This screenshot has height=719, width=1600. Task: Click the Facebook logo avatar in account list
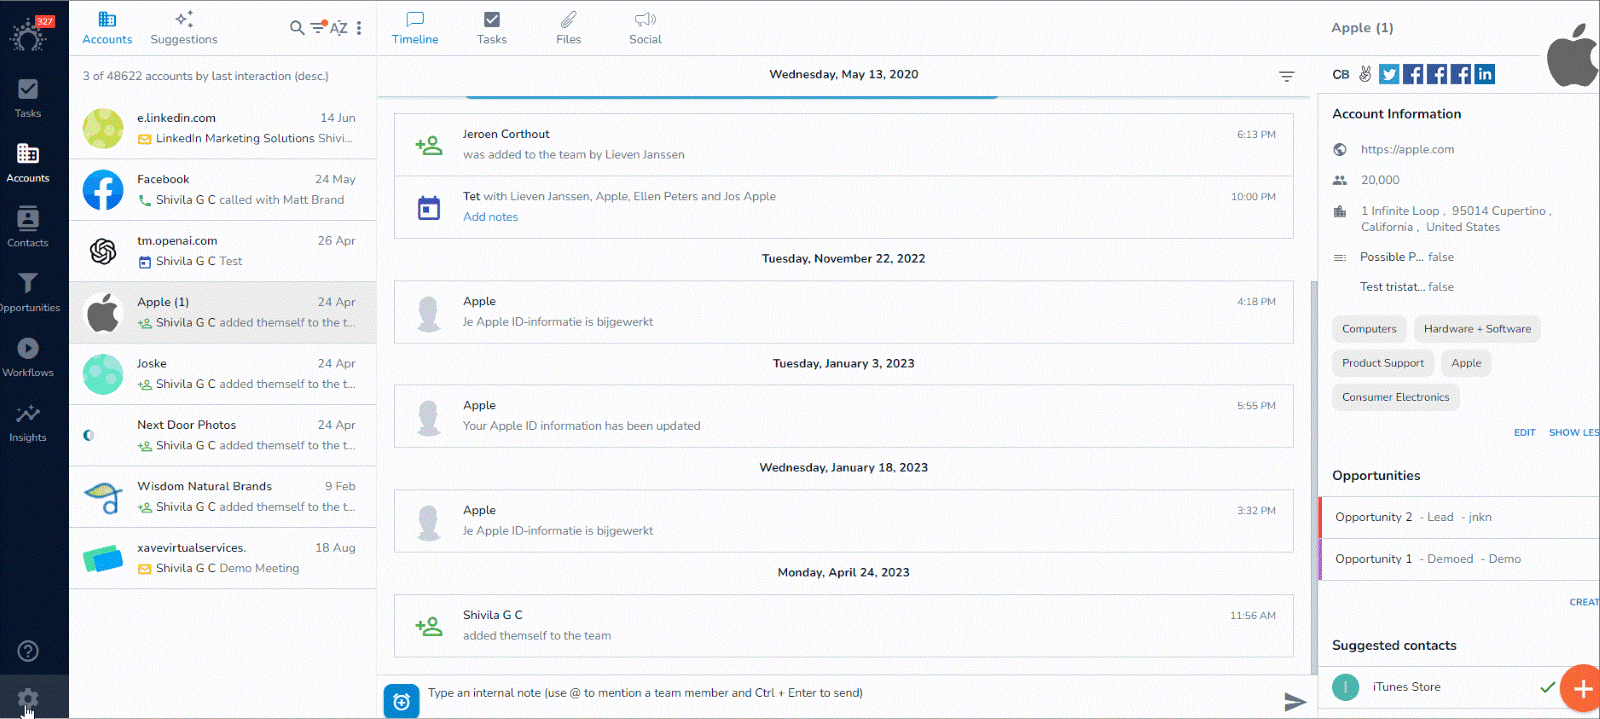(x=103, y=190)
